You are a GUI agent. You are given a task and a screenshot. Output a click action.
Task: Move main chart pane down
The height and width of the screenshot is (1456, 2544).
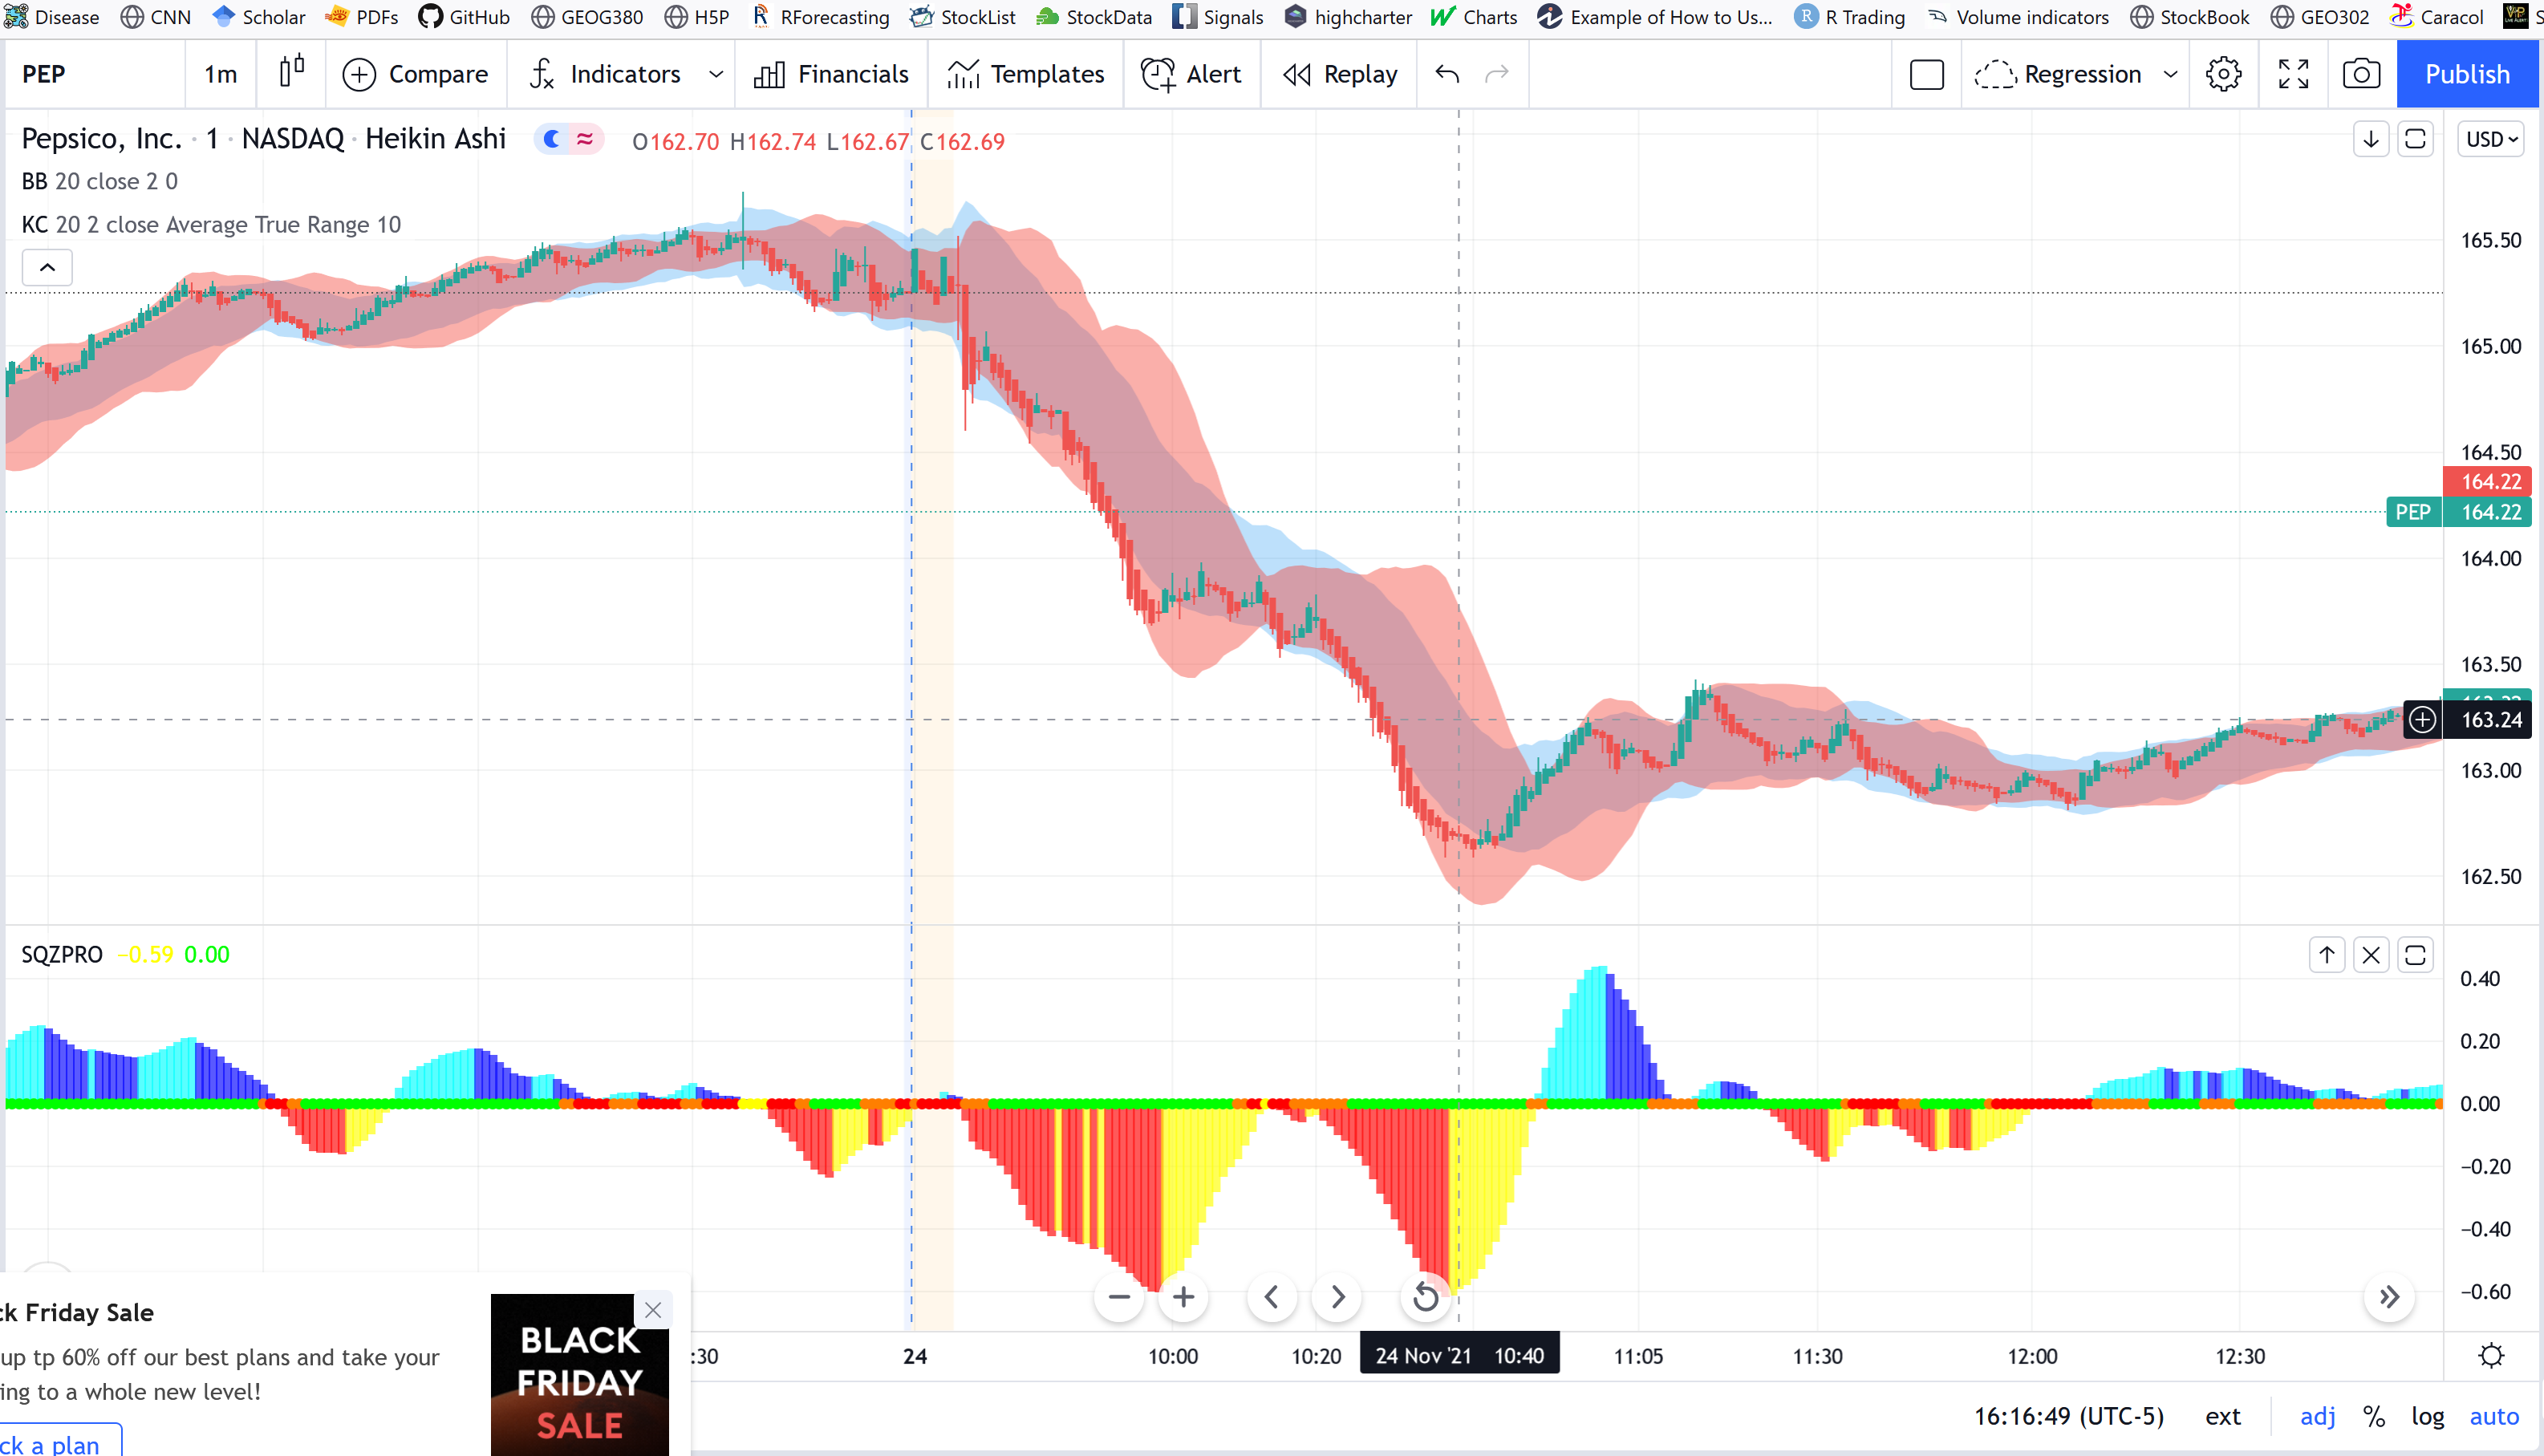(x=2370, y=139)
